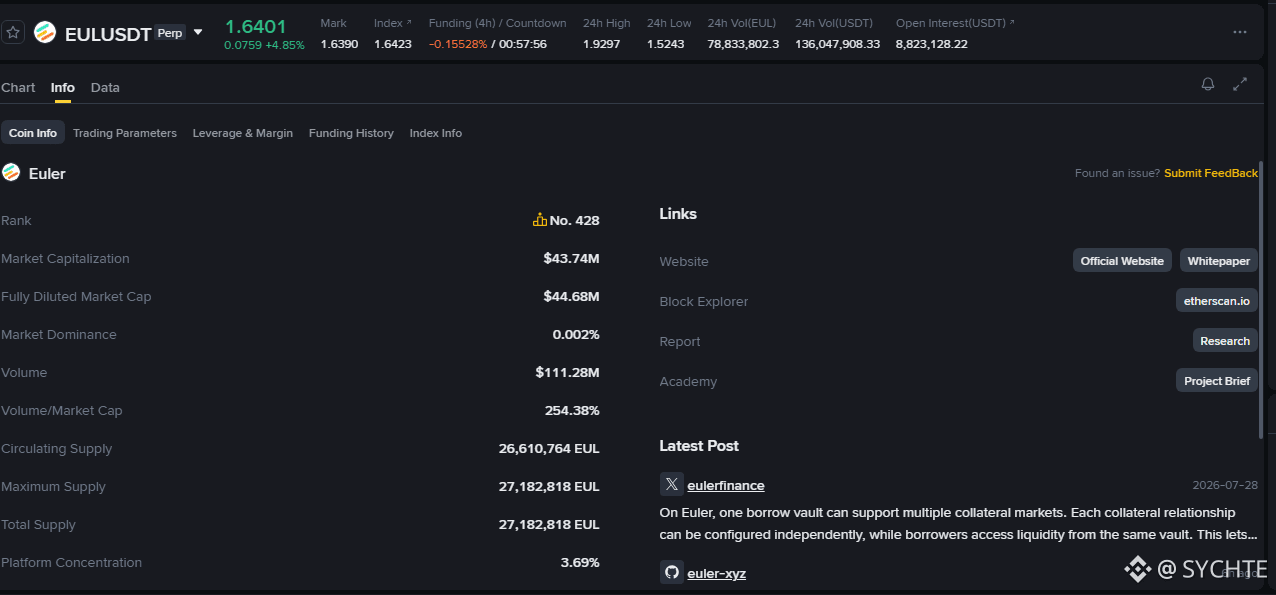Open the Funding History sub-tab

(x=351, y=133)
